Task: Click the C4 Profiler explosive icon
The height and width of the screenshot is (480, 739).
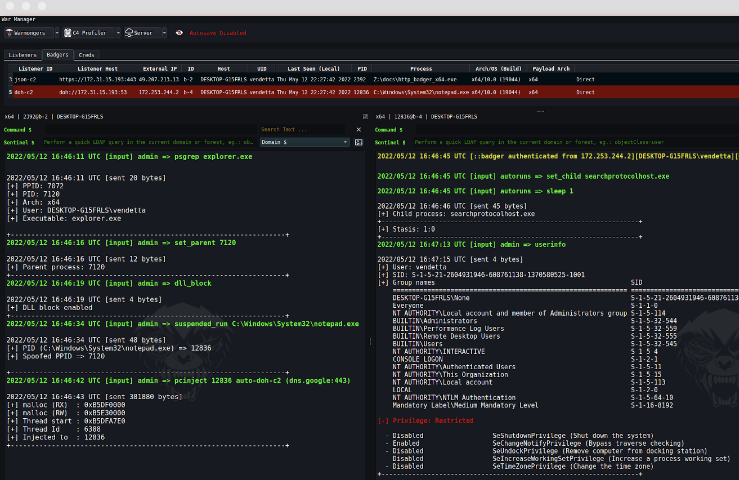Action: click(67, 33)
